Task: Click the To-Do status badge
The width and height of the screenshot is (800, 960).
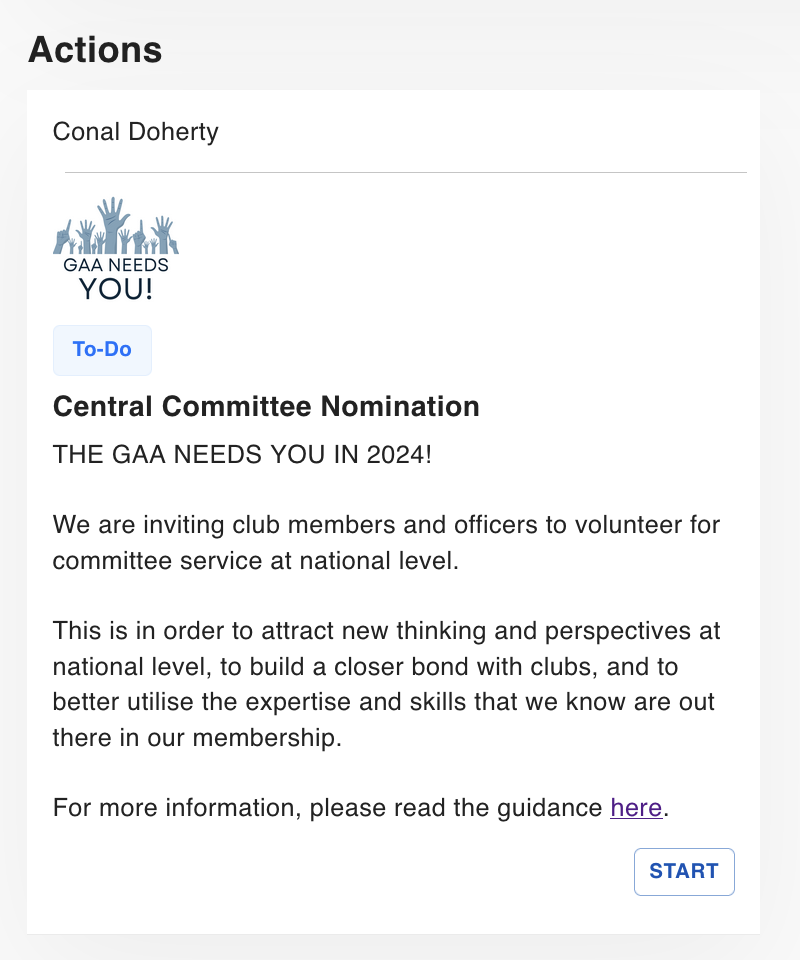Action: tap(102, 350)
